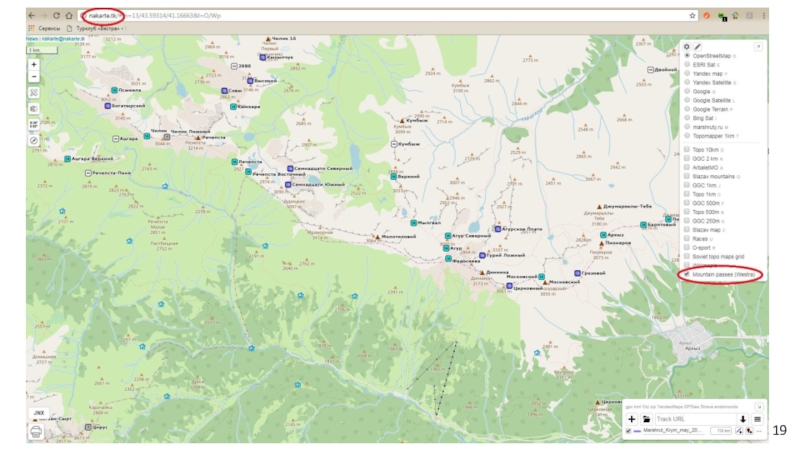
Task: Load track from URL down-arrow button
Action: (x=743, y=419)
